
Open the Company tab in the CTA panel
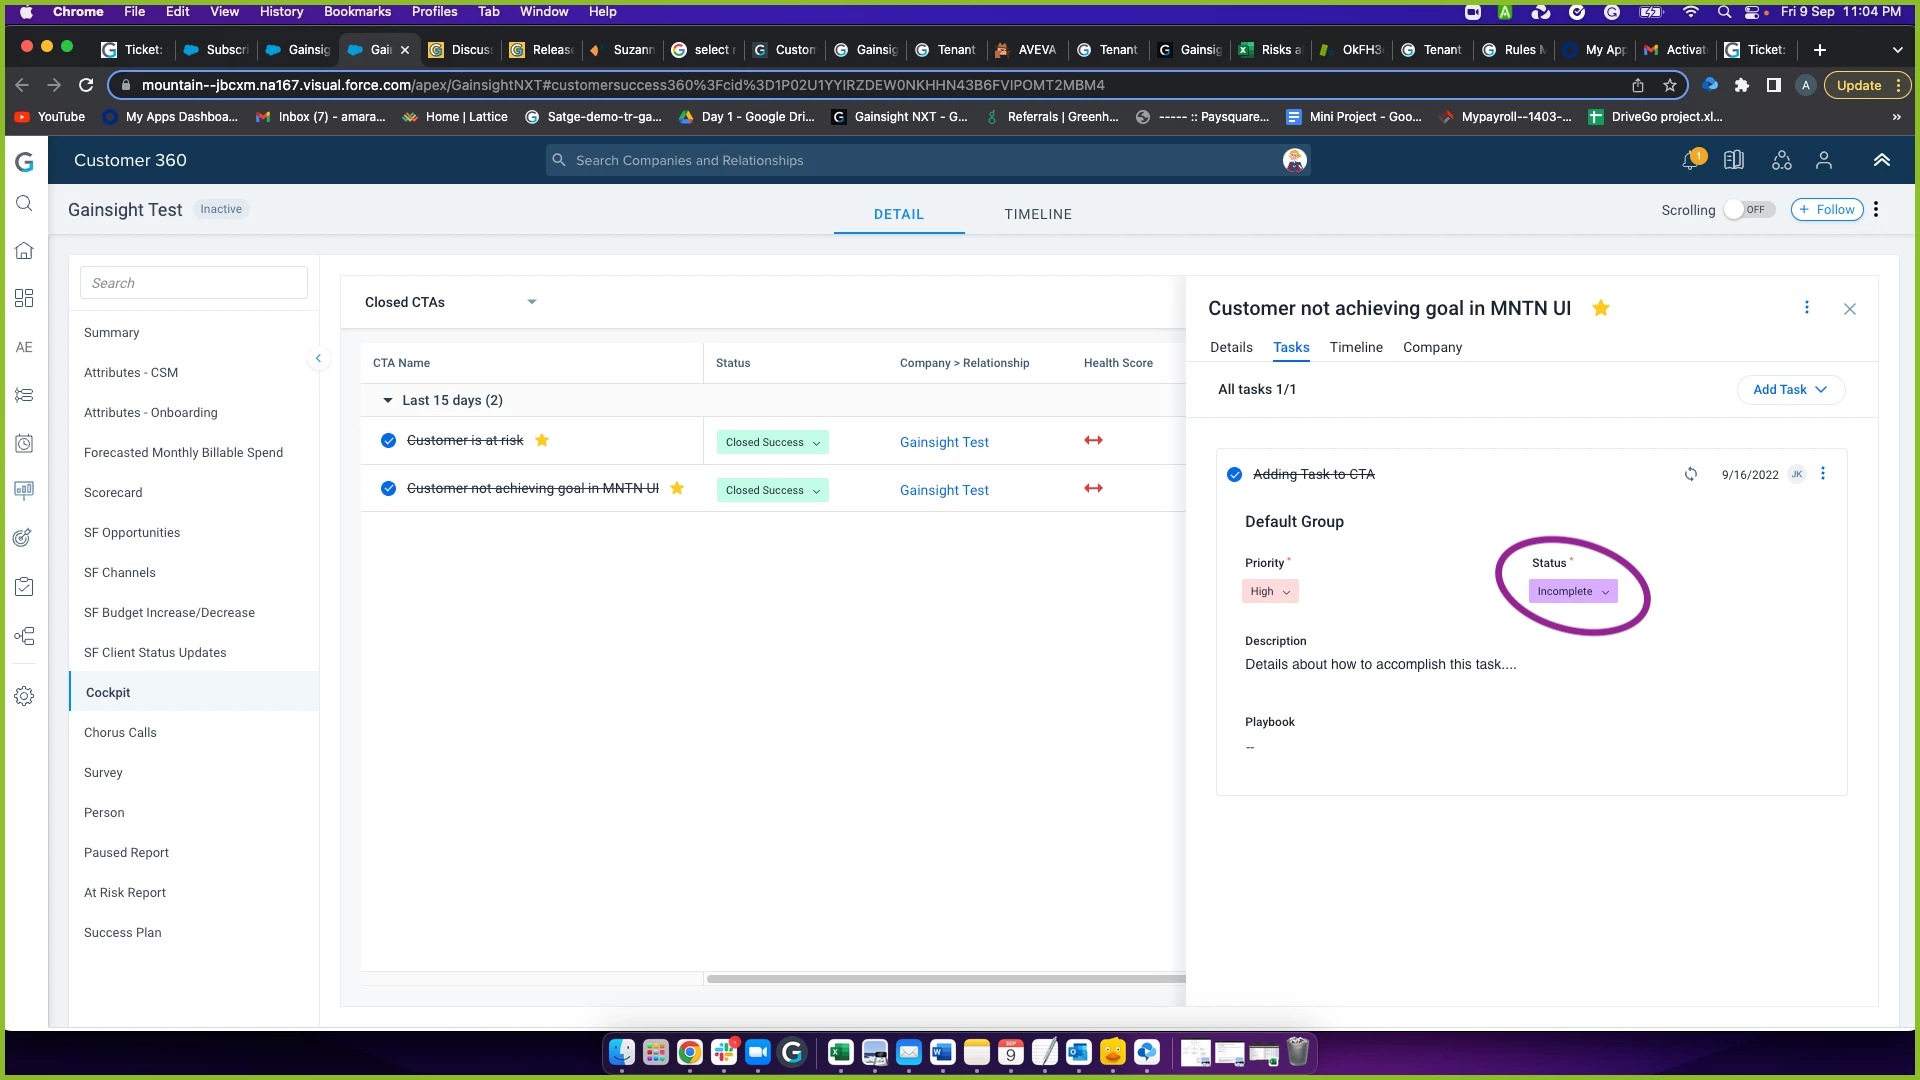tap(1432, 347)
